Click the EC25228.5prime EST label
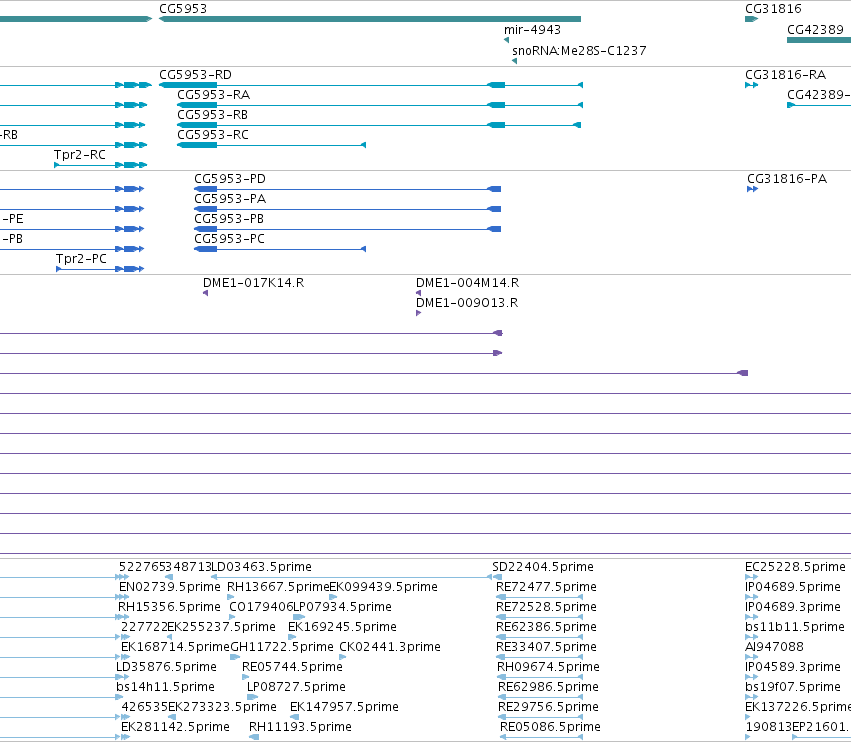Screen dimensions: 851x742 pyautogui.click(x=795, y=567)
